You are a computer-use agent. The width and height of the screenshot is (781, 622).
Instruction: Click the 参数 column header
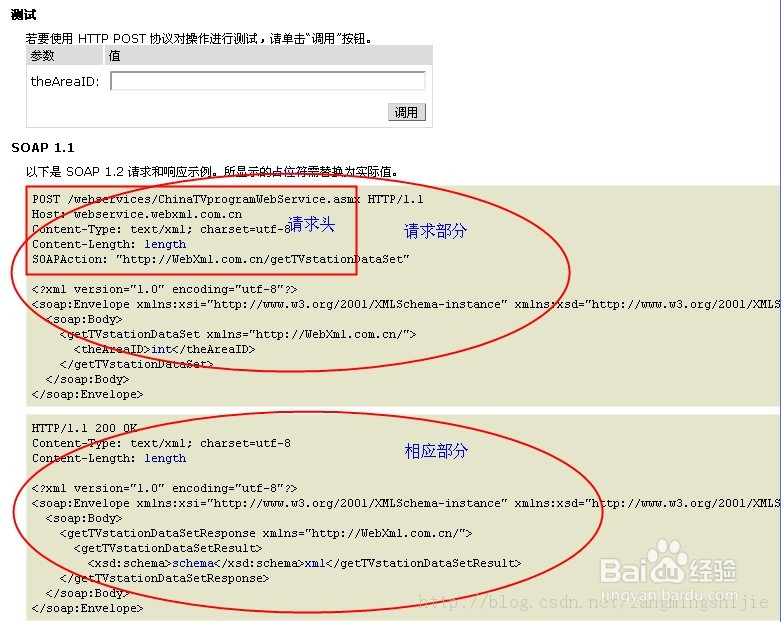coord(42,56)
